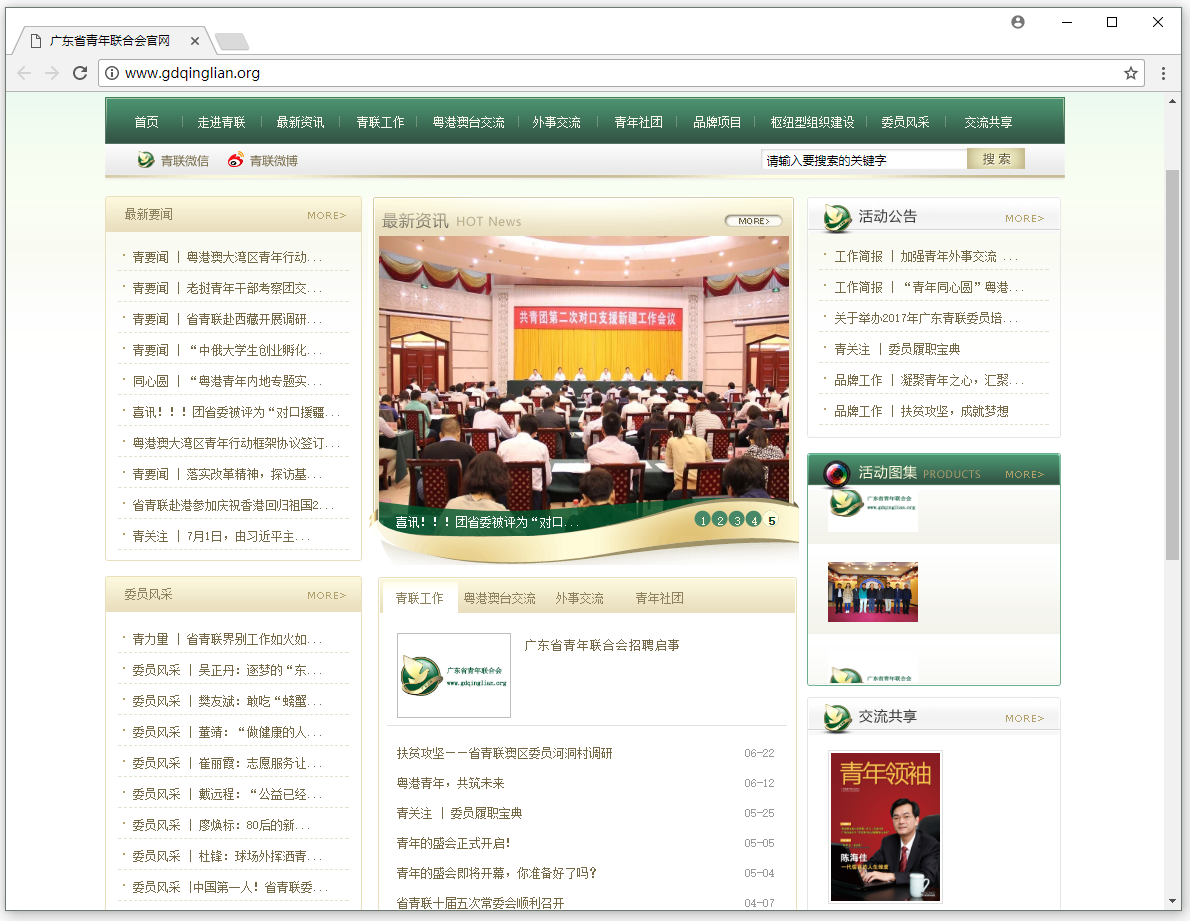Reload the page using the refresh icon
Image resolution: width=1190 pixels, height=921 pixels.
point(80,73)
